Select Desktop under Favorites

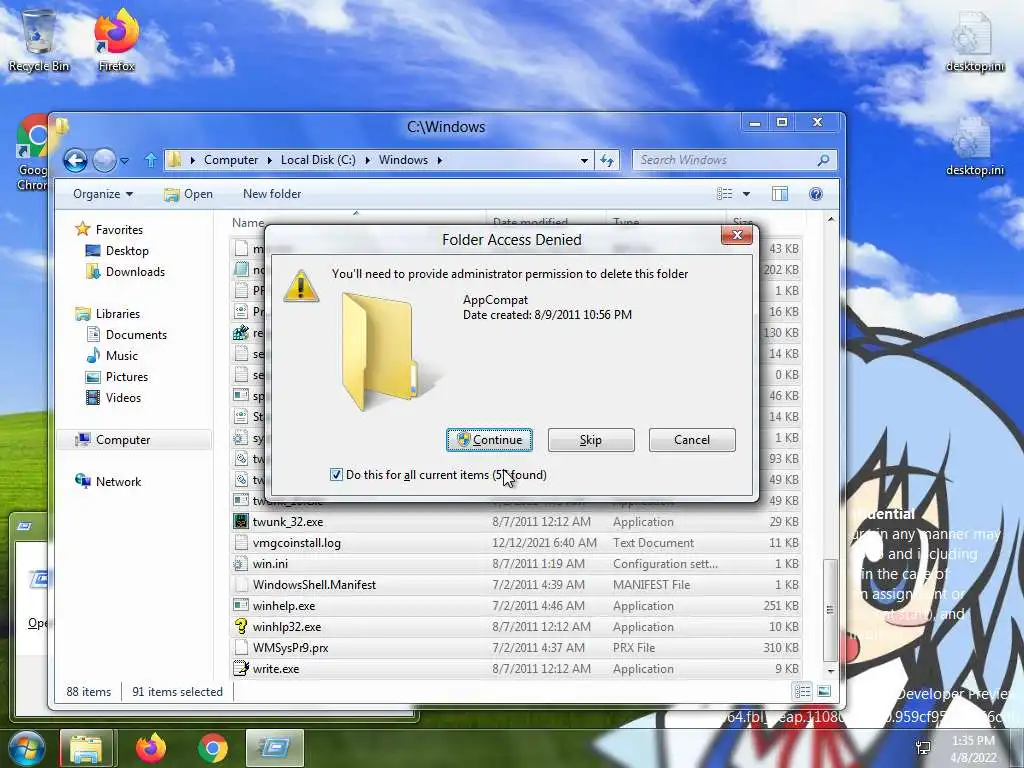[x=127, y=251]
